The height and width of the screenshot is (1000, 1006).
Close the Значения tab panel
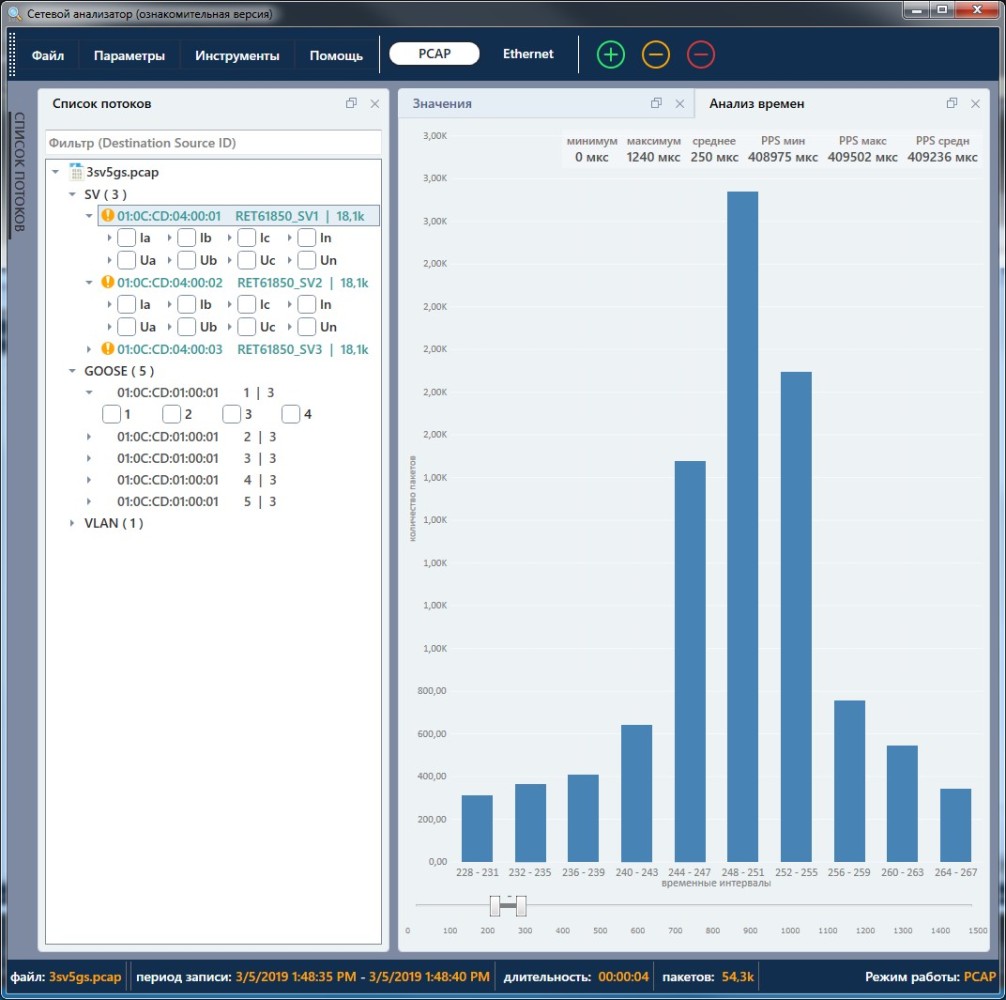[x=680, y=103]
